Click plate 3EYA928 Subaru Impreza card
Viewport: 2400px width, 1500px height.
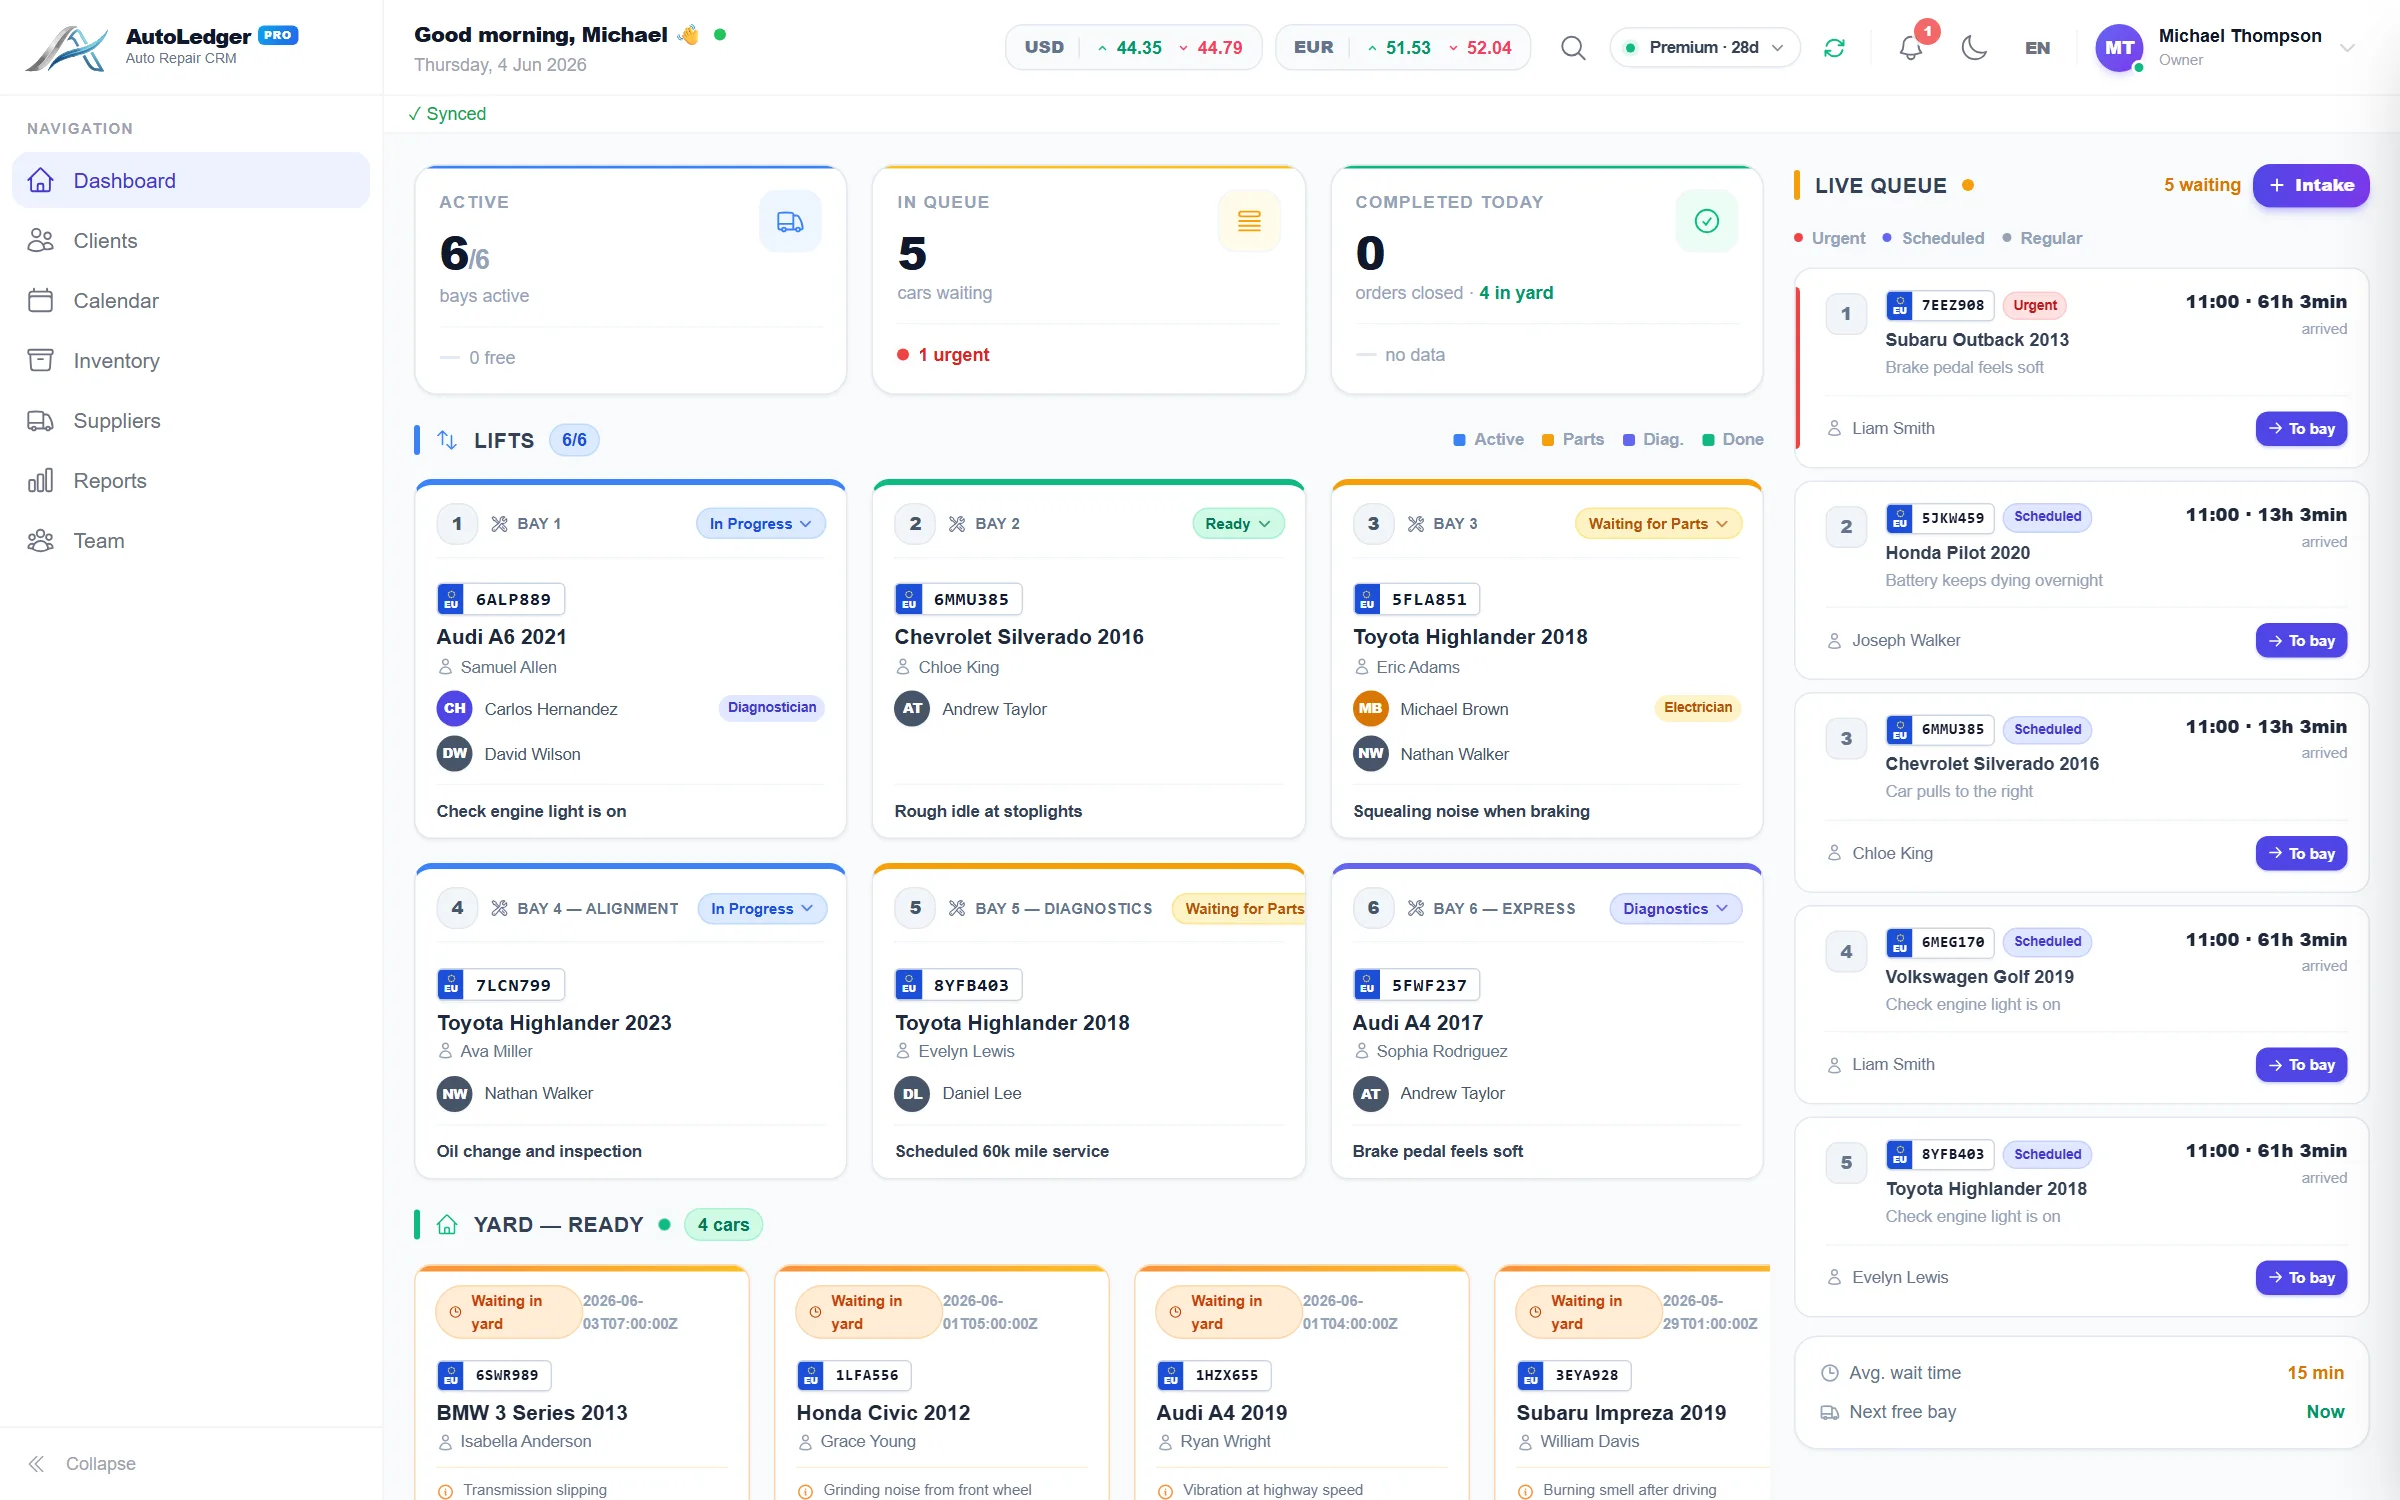click(x=1574, y=1376)
